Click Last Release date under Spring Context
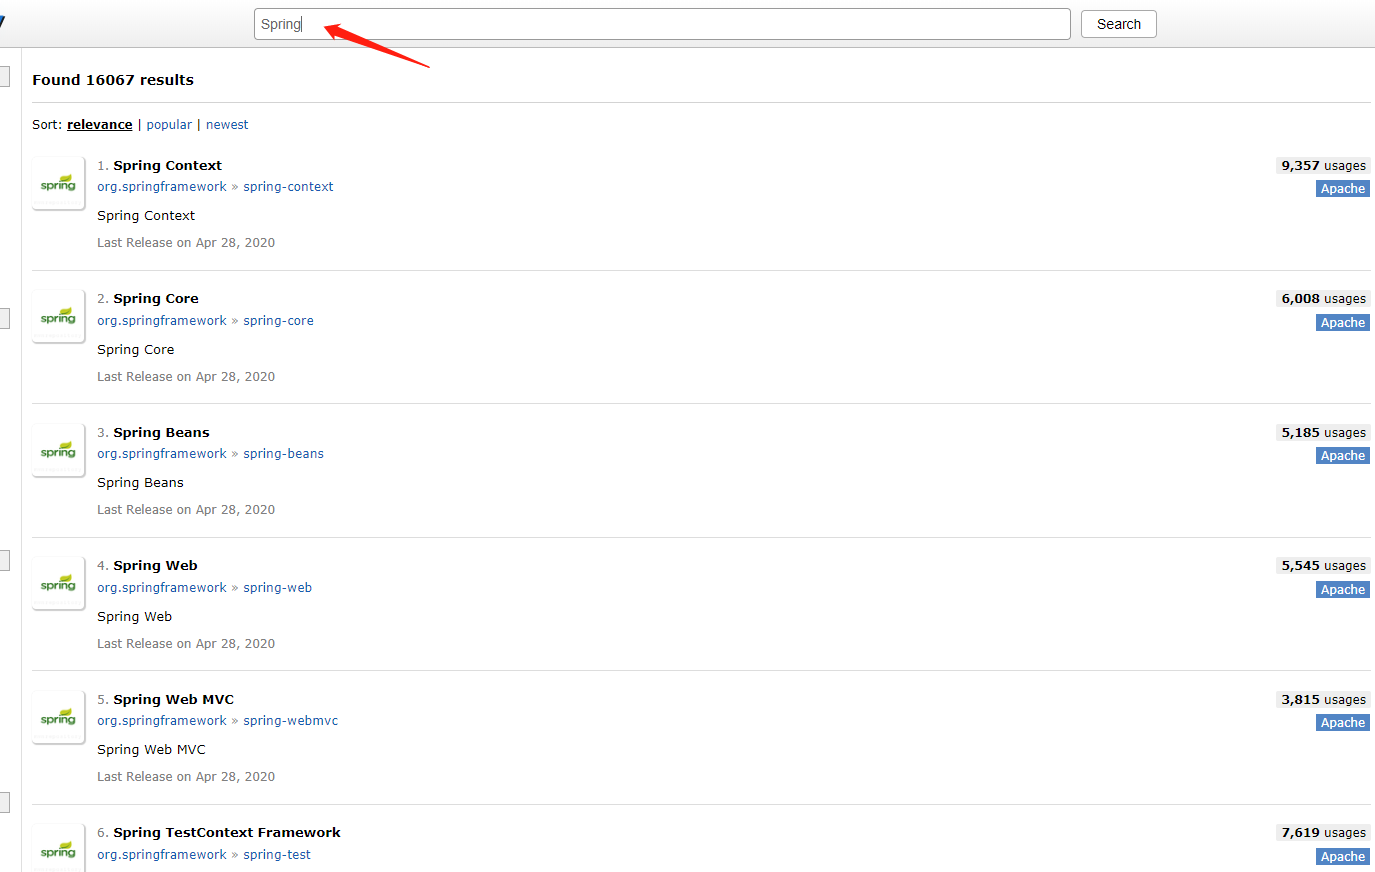Viewport: 1375px width, 872px height. point(186,243)
